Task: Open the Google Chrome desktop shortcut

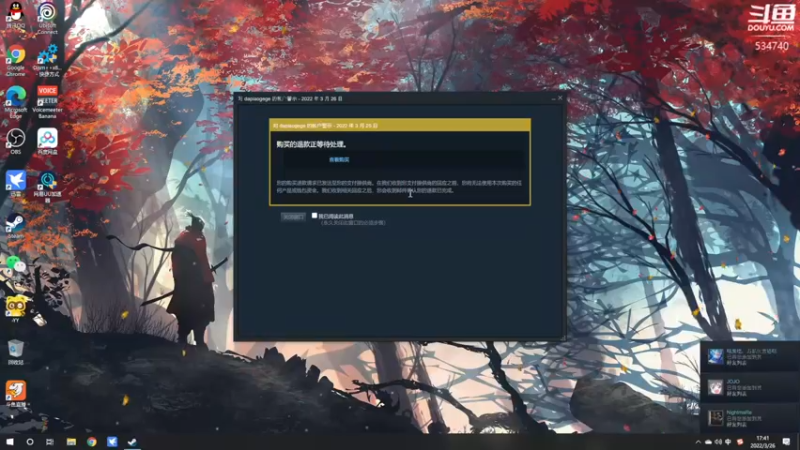Action: tap(15, 58)
